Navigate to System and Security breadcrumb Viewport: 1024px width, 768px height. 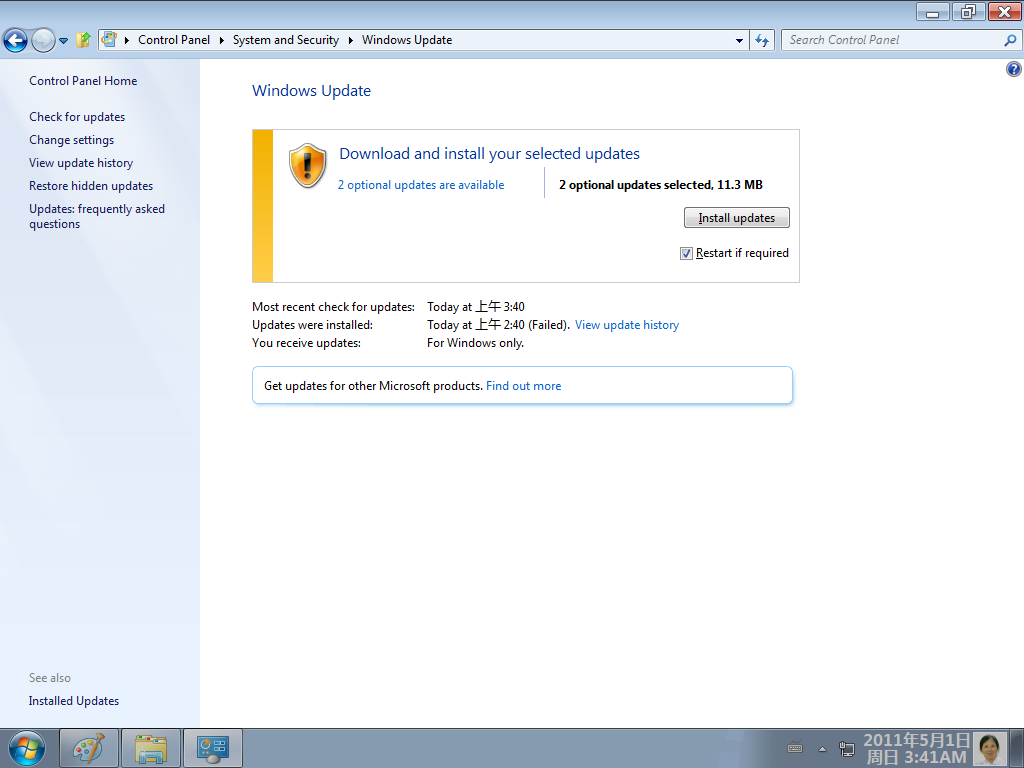point(285,40)
